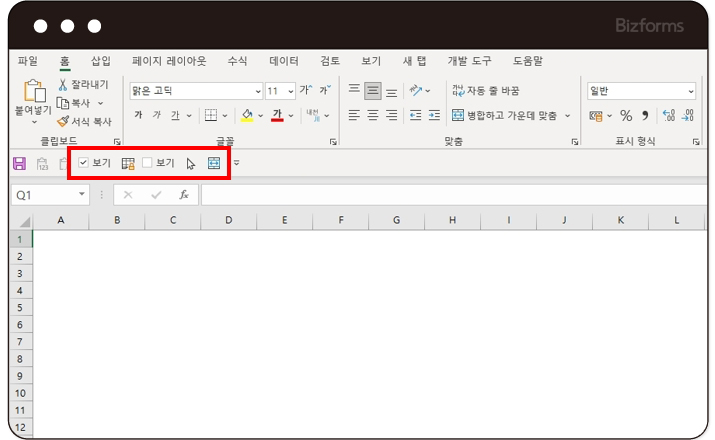The width and height of the screenshot is (715, 440).
Task: Click the comma style icon
Action: coord(645,116)
